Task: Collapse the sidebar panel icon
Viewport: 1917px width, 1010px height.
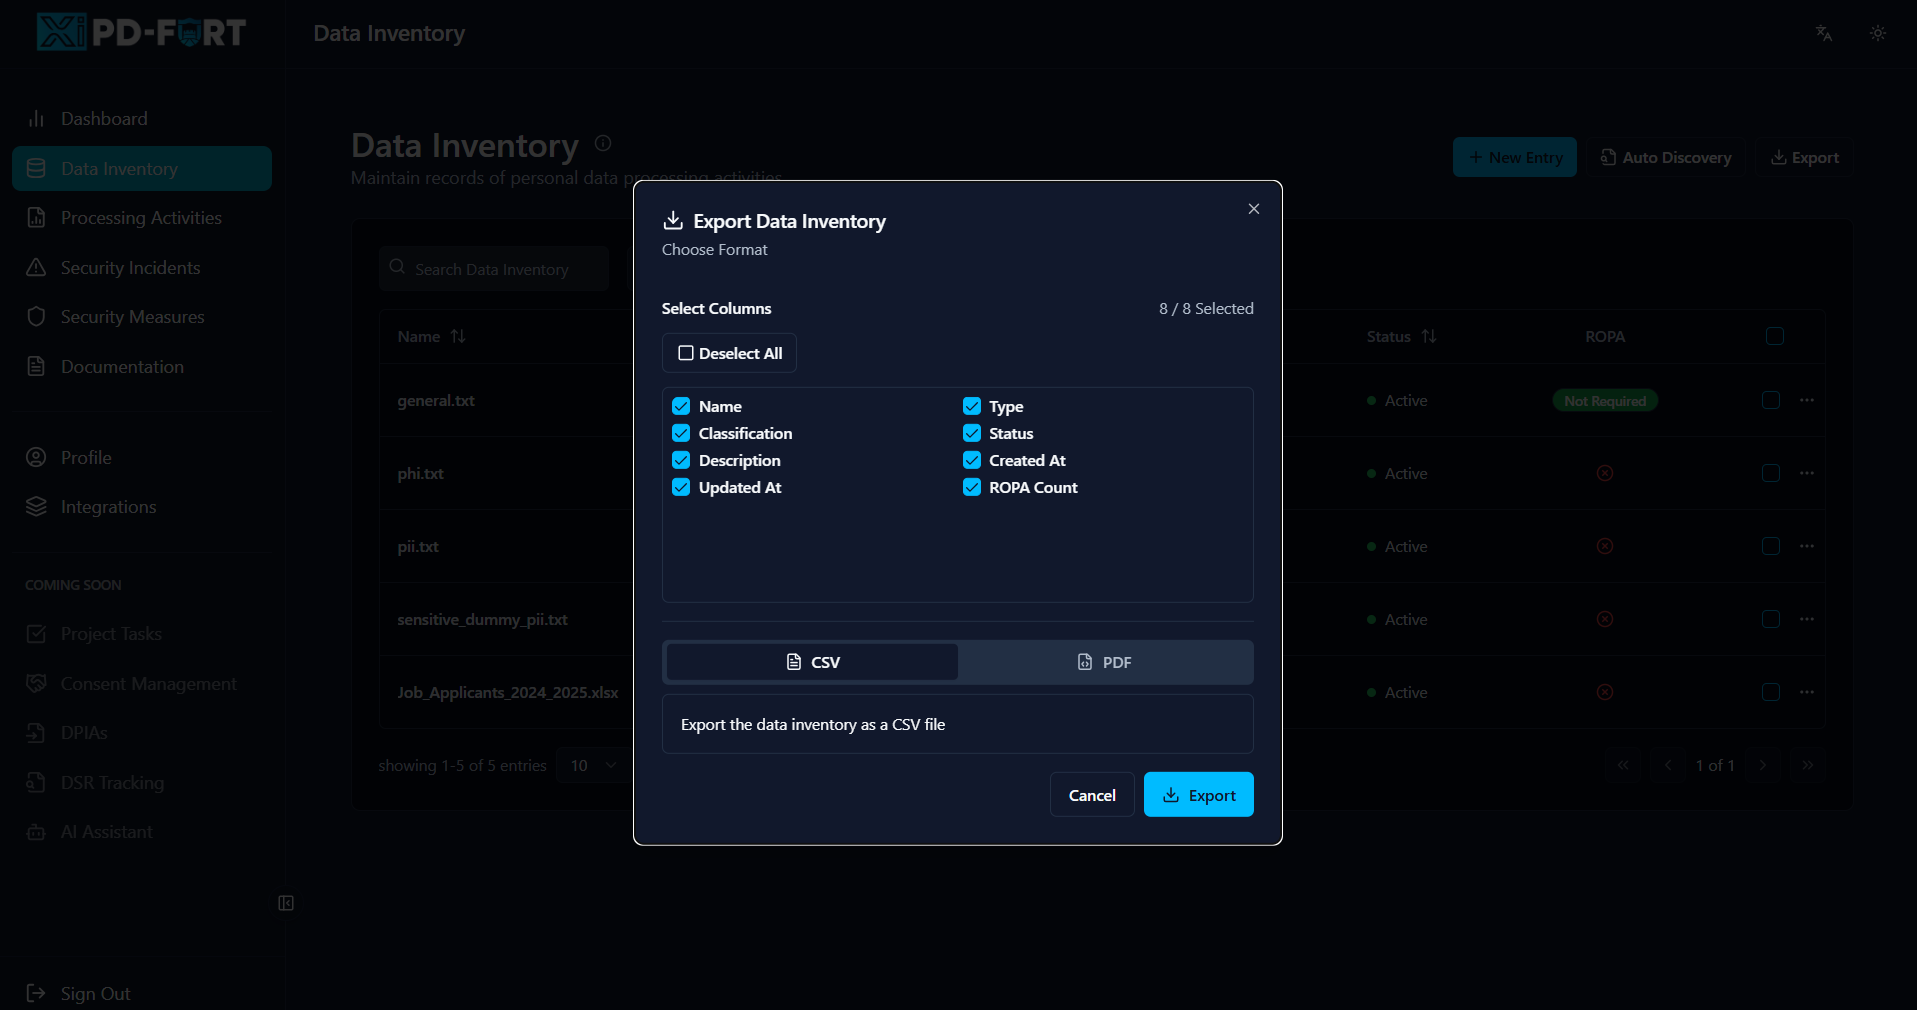Action: [x=286, y=903]
